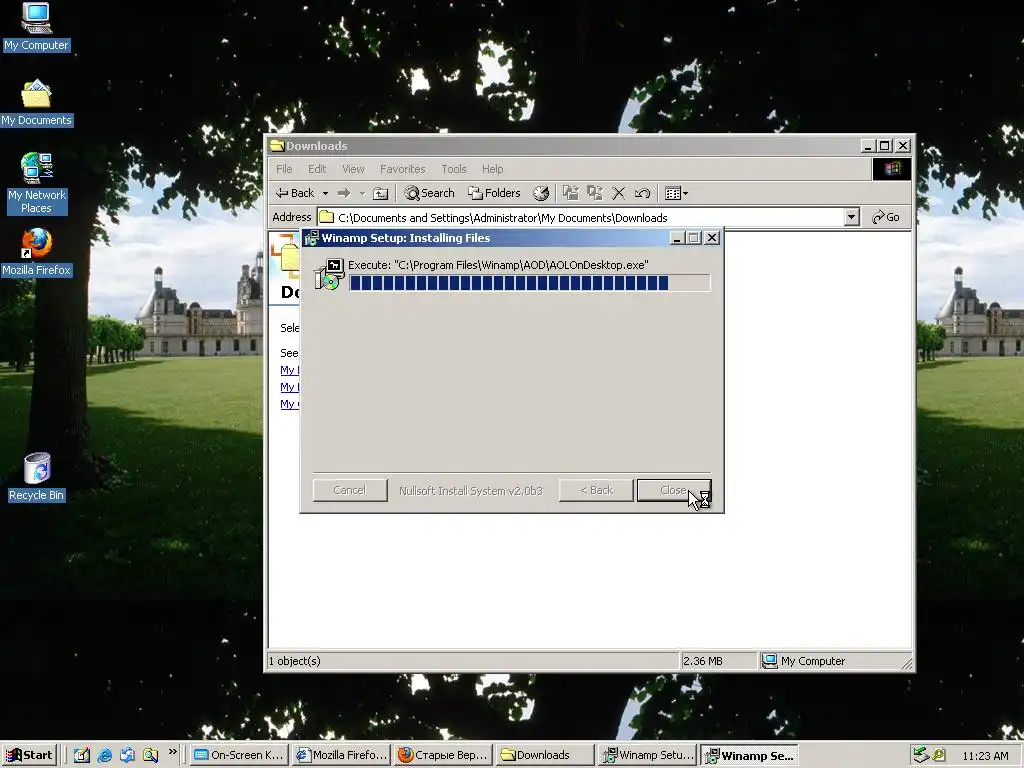Open the Views dropdown button

[676, 193]
